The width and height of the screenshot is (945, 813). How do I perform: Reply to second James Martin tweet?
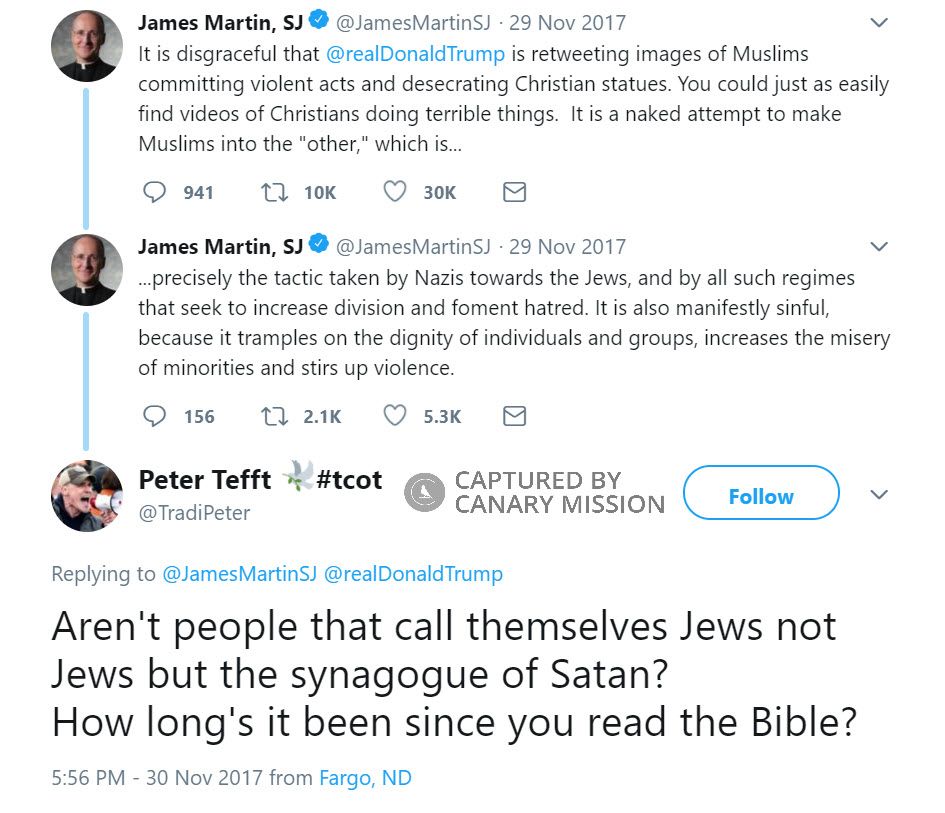pos(154,416)
